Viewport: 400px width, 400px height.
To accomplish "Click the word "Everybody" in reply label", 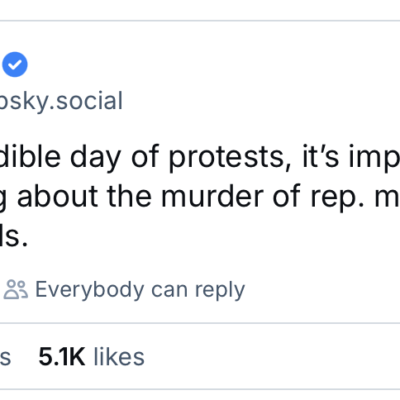I will tap(90, 290).
